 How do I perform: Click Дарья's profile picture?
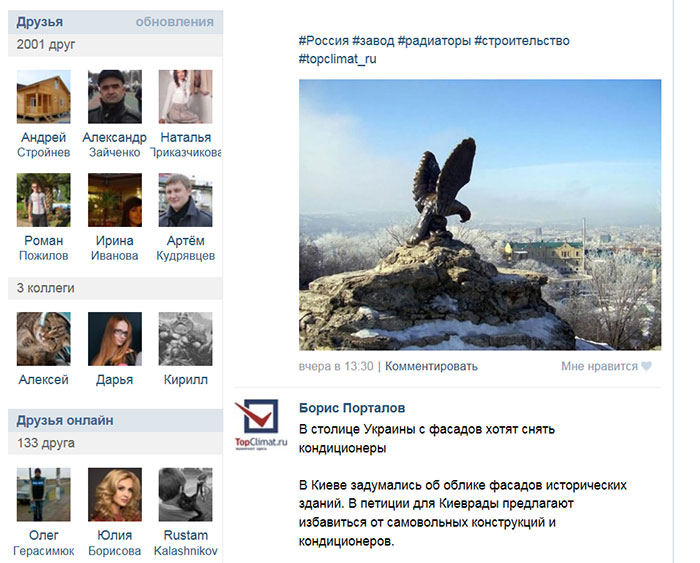click(115, 339)
